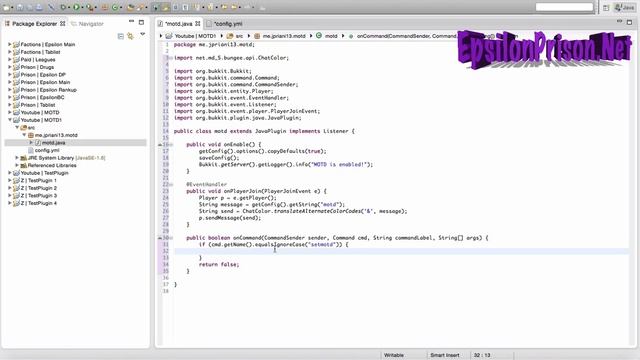Click the Writable status bar entry
Screen dimensions: 640x360
coord(393,355)
